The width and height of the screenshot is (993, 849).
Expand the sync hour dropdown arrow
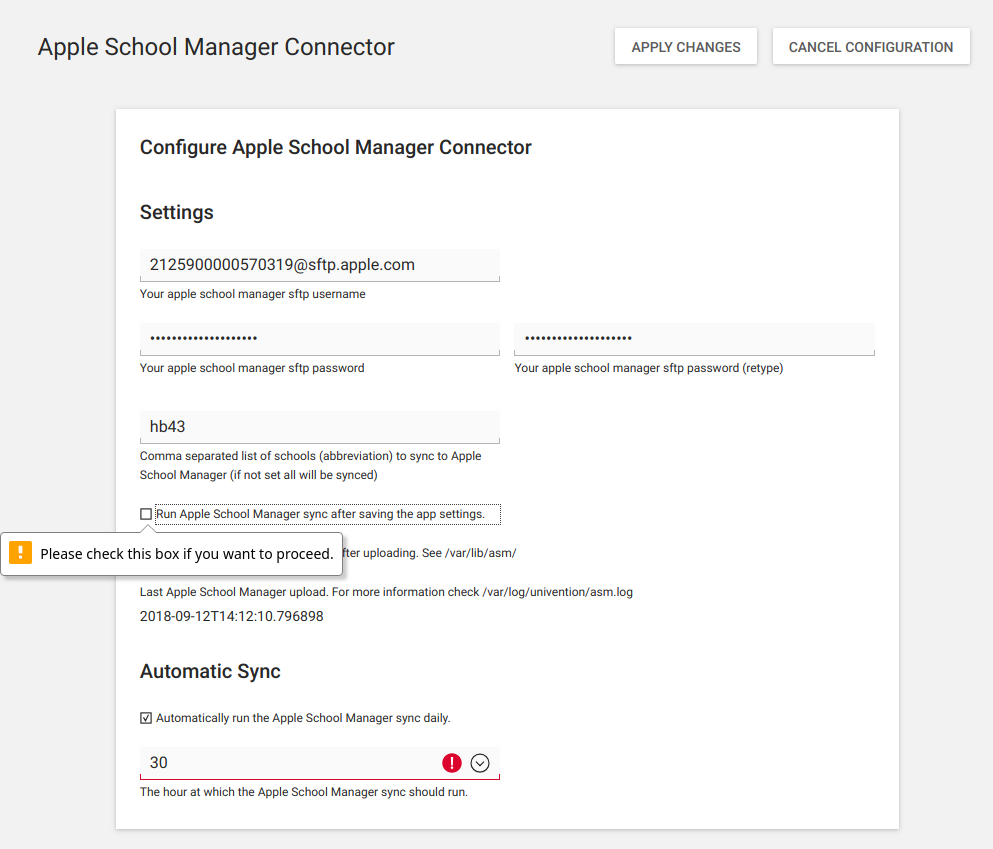pyautogui.click(x=480, y=763)
